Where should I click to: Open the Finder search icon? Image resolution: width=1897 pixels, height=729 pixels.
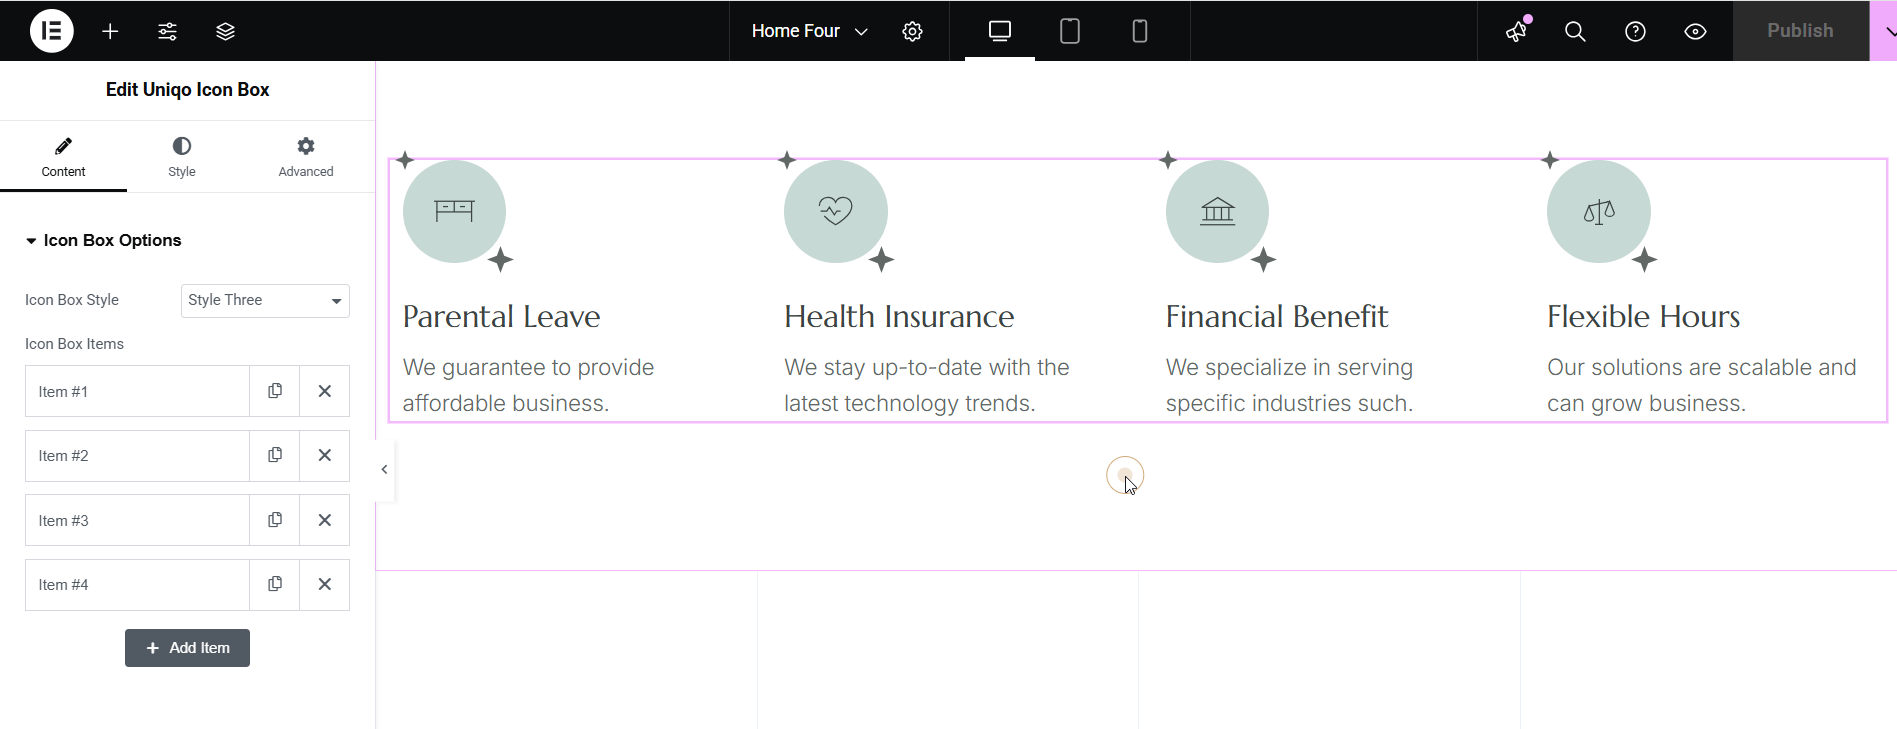point(1575,31)
